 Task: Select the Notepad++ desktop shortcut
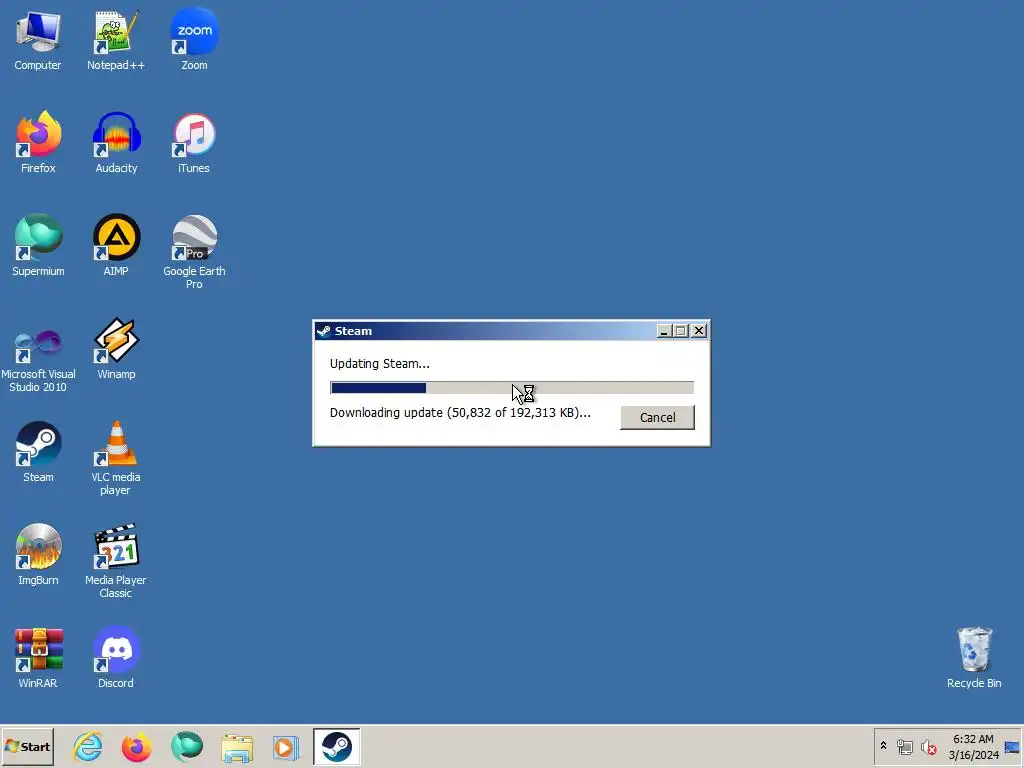pos(116,40)
